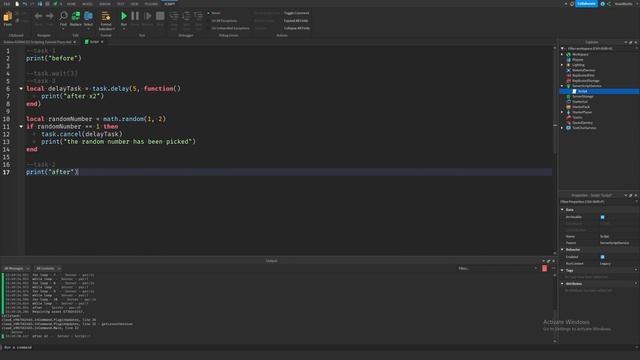Image resolution: width=640 pixels, height=360 pixels.
Task: Expand the TextChatService node in Explorer
Action: pos(562,128)
